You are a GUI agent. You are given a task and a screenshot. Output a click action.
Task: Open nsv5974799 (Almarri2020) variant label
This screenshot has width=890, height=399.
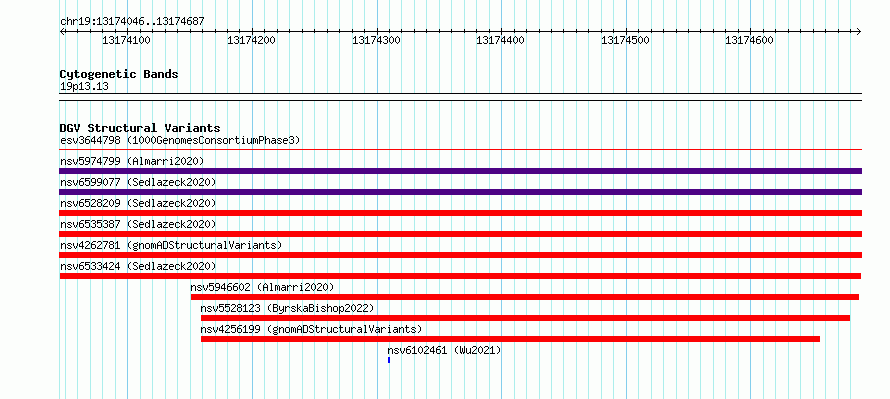(x=132, y=161)
